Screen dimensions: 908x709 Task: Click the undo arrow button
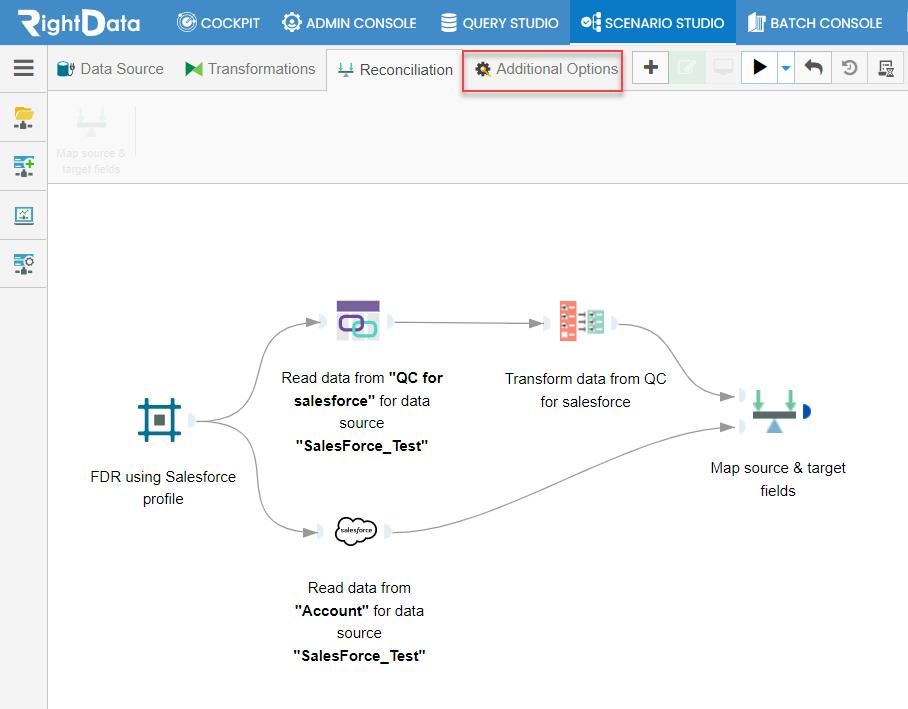pos(813,68)
